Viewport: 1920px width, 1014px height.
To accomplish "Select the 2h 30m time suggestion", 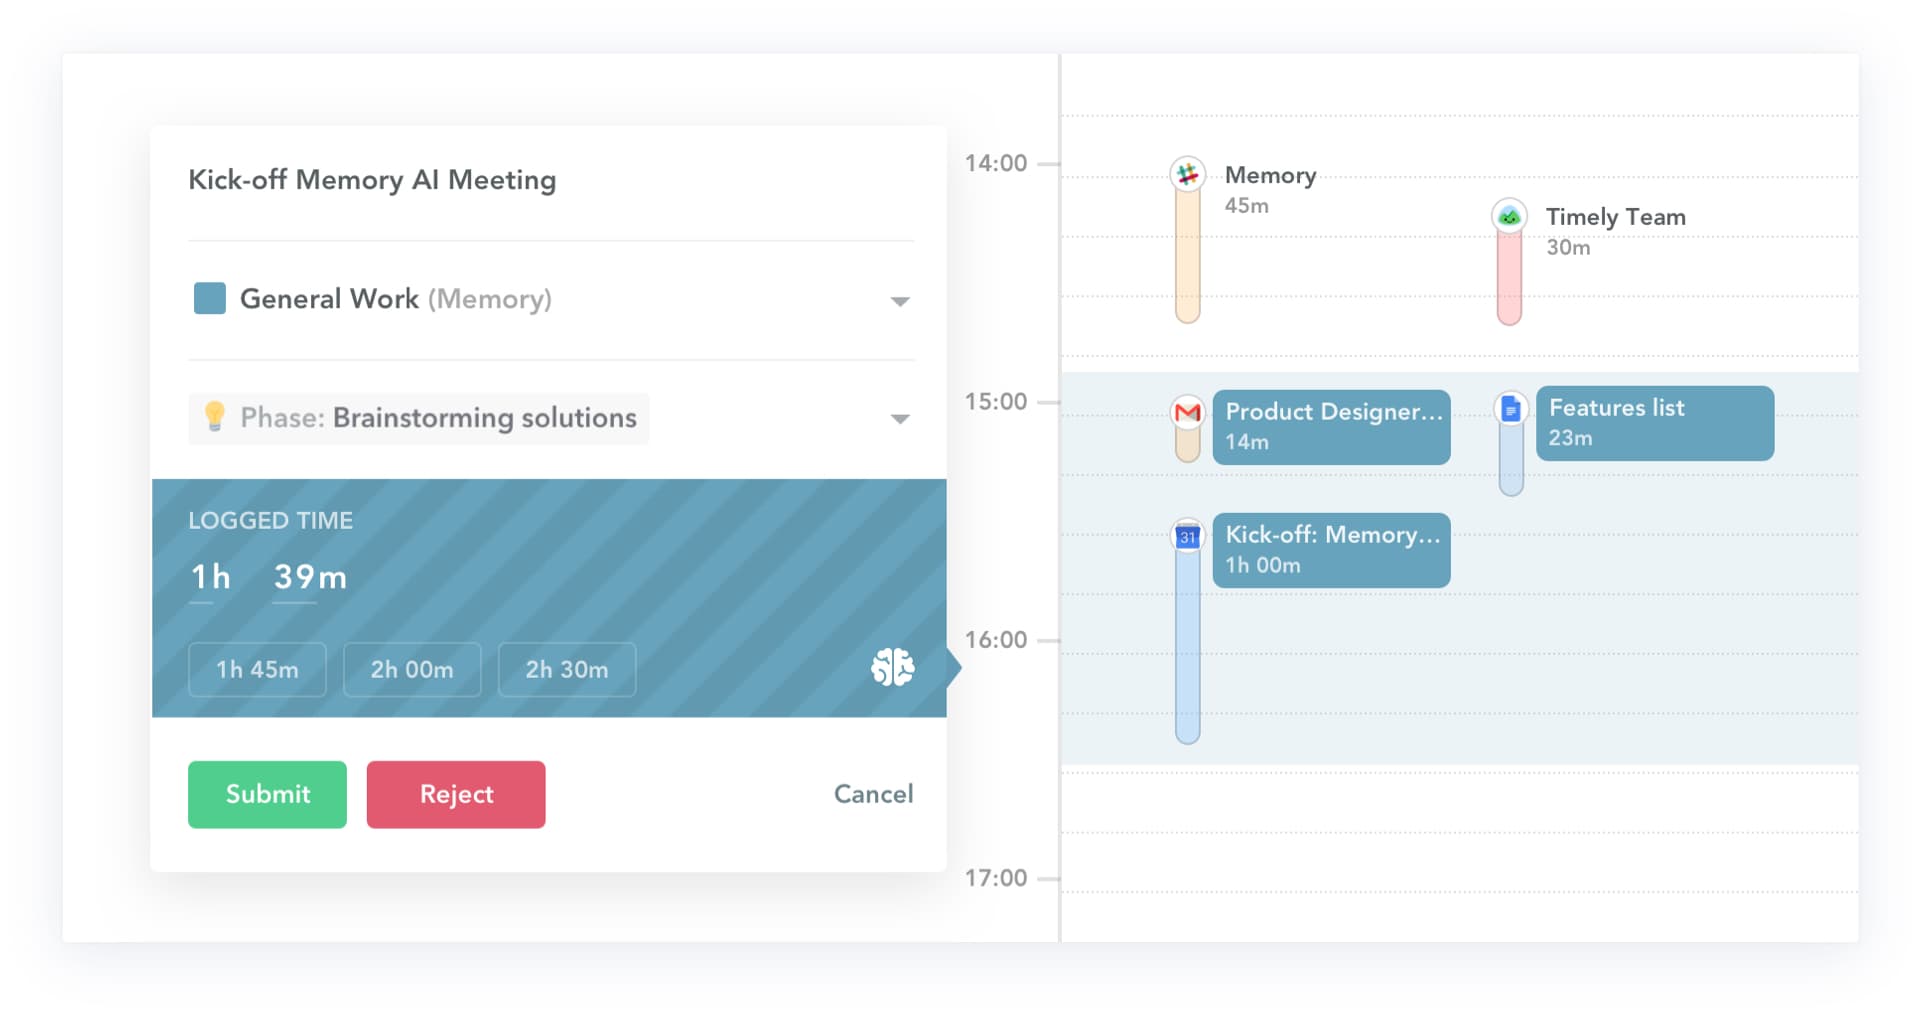I will pos(567,669).
